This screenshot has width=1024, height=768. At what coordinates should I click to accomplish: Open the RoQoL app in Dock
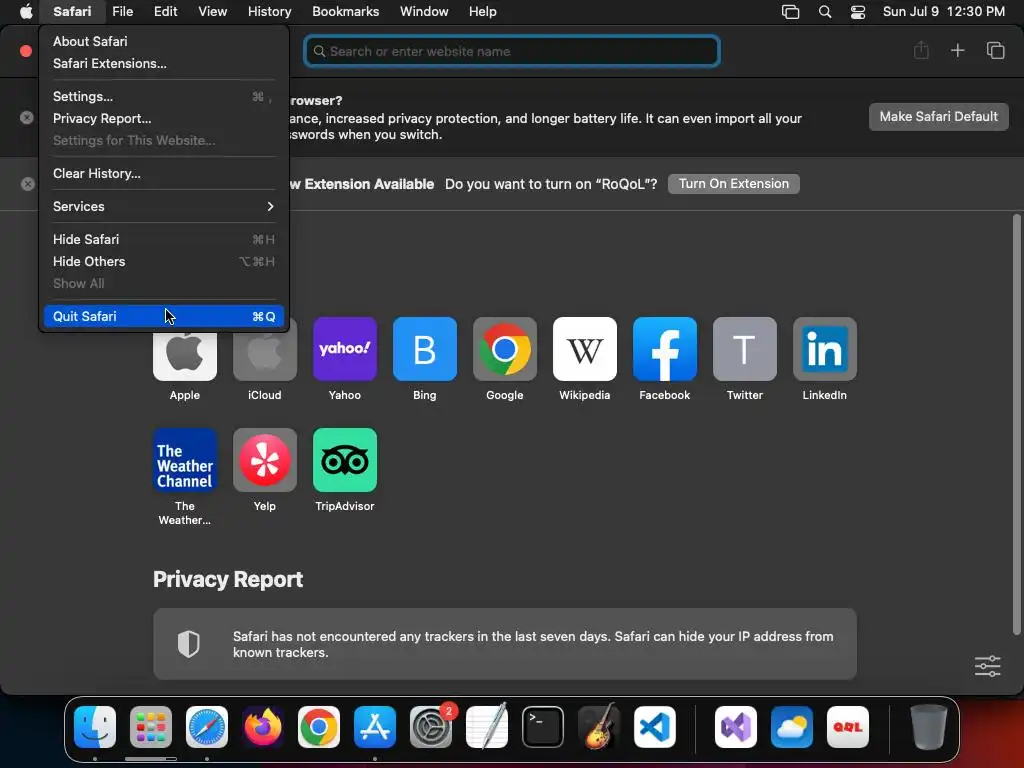pyautogui.click(x=848, y=727)
